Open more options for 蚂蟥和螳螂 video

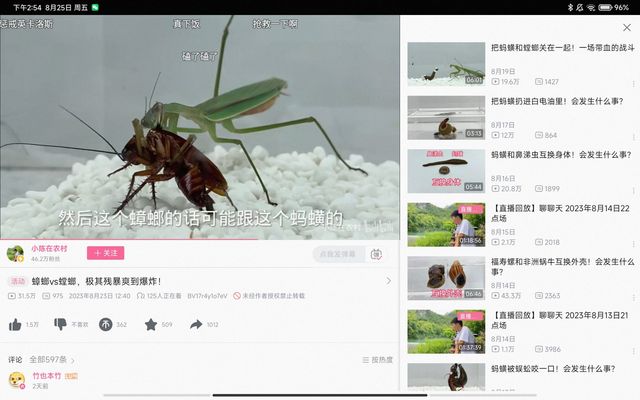pos(633,84)
